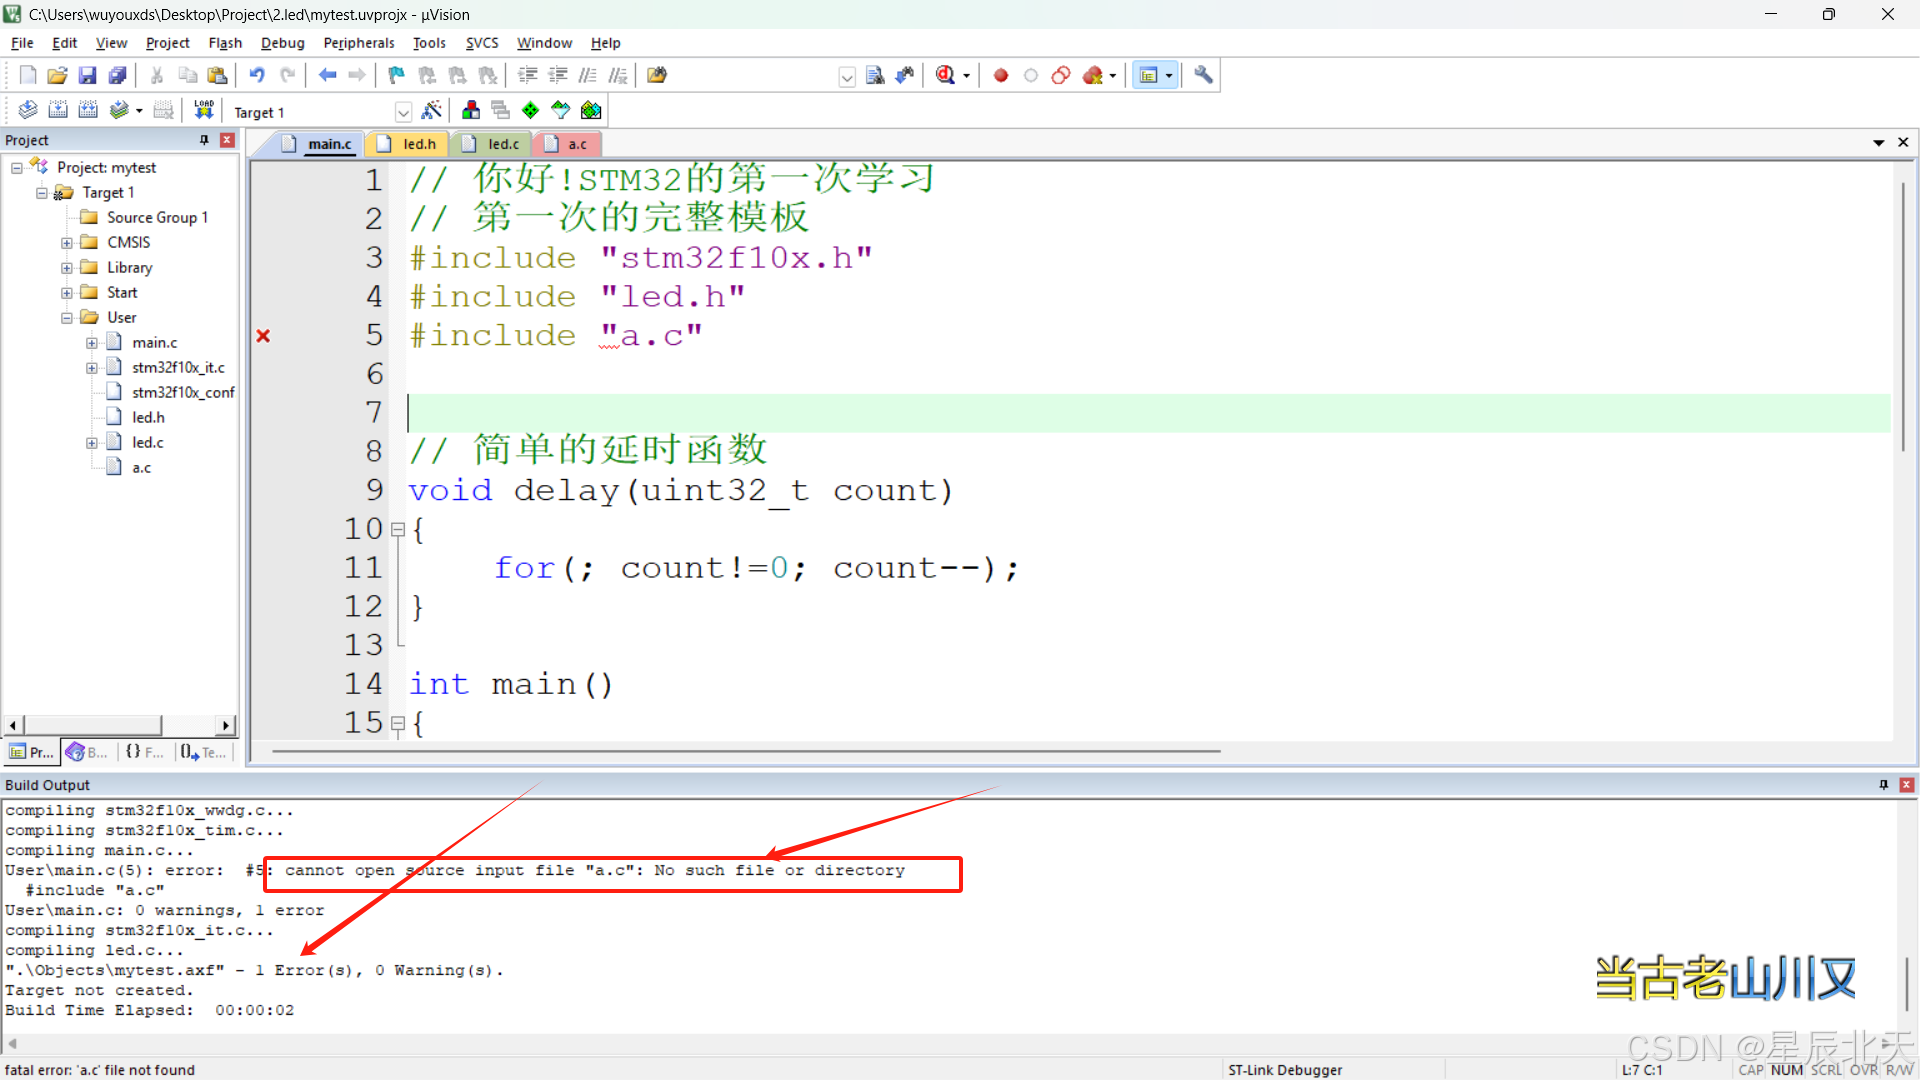Open Configuration wrench icon
The width and height of the screenshot is (1920, 1080).
coord(1203,75)
